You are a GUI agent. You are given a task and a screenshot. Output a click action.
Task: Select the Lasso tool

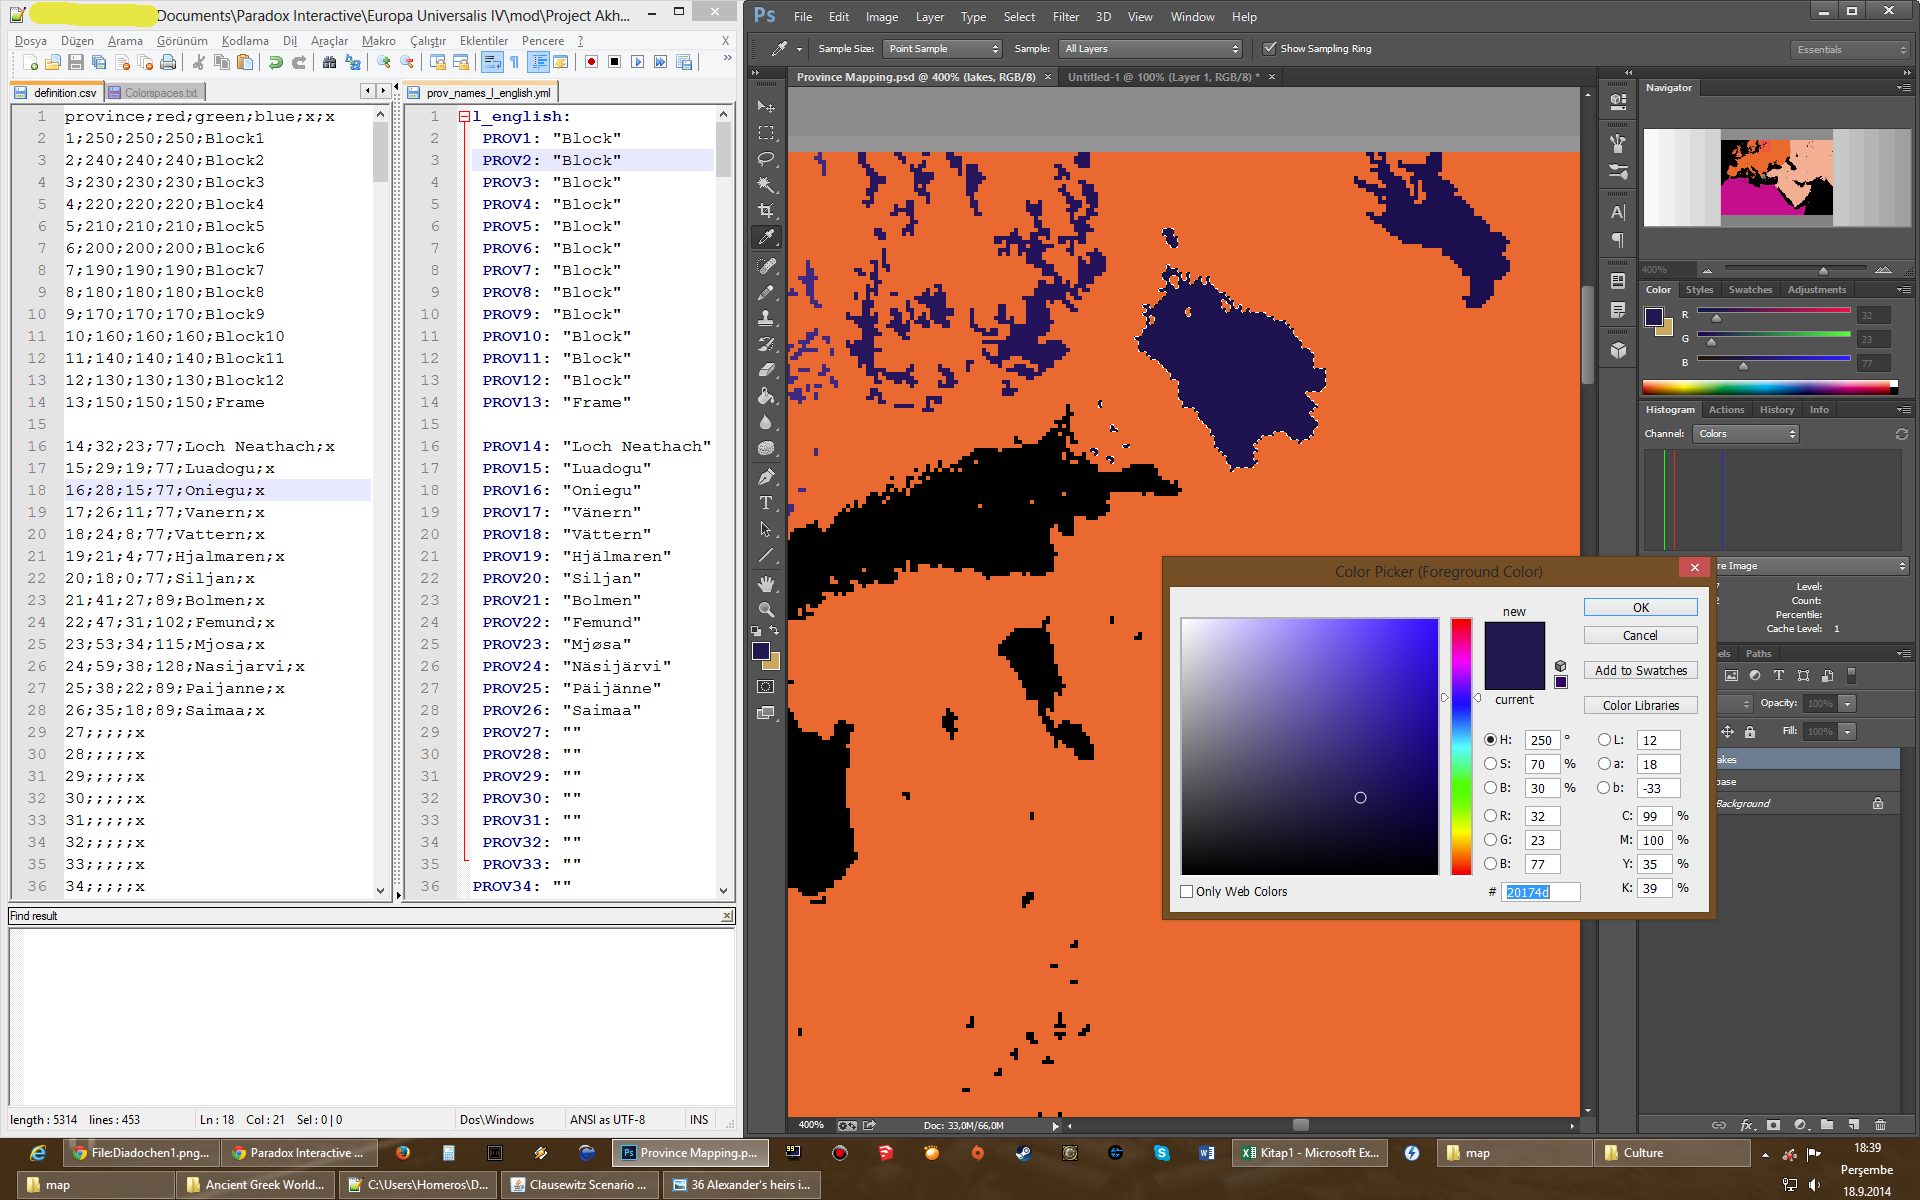pyautogui.click(x=766, y=159)
